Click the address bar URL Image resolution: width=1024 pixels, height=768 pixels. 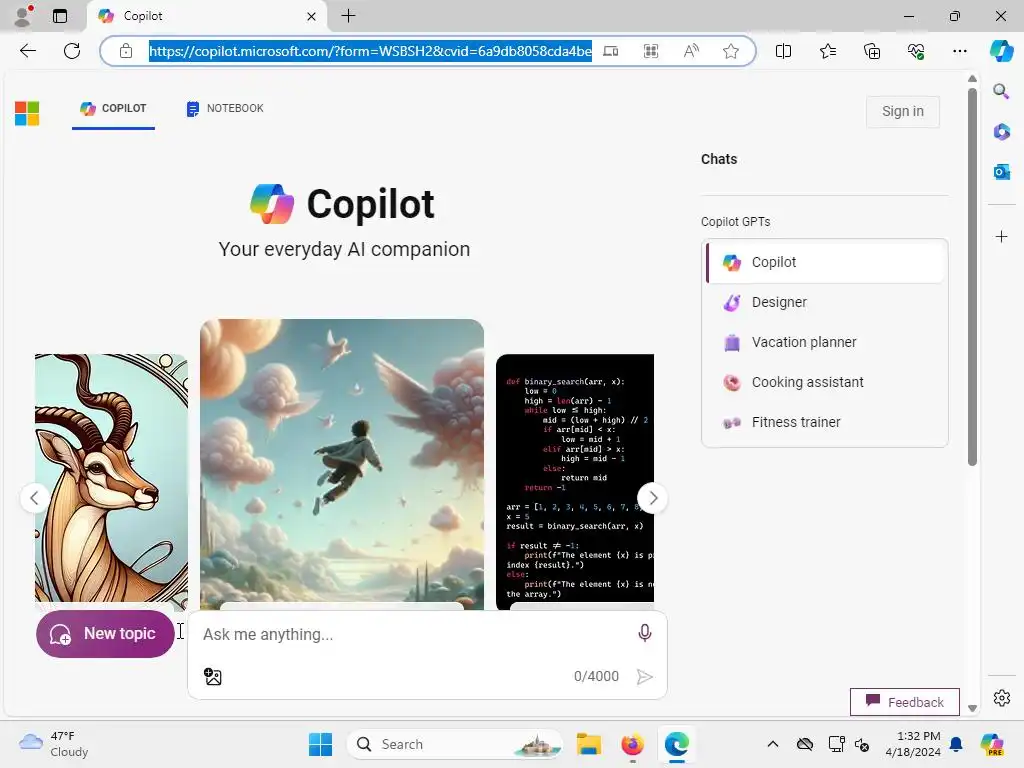[x=370, y=51]
